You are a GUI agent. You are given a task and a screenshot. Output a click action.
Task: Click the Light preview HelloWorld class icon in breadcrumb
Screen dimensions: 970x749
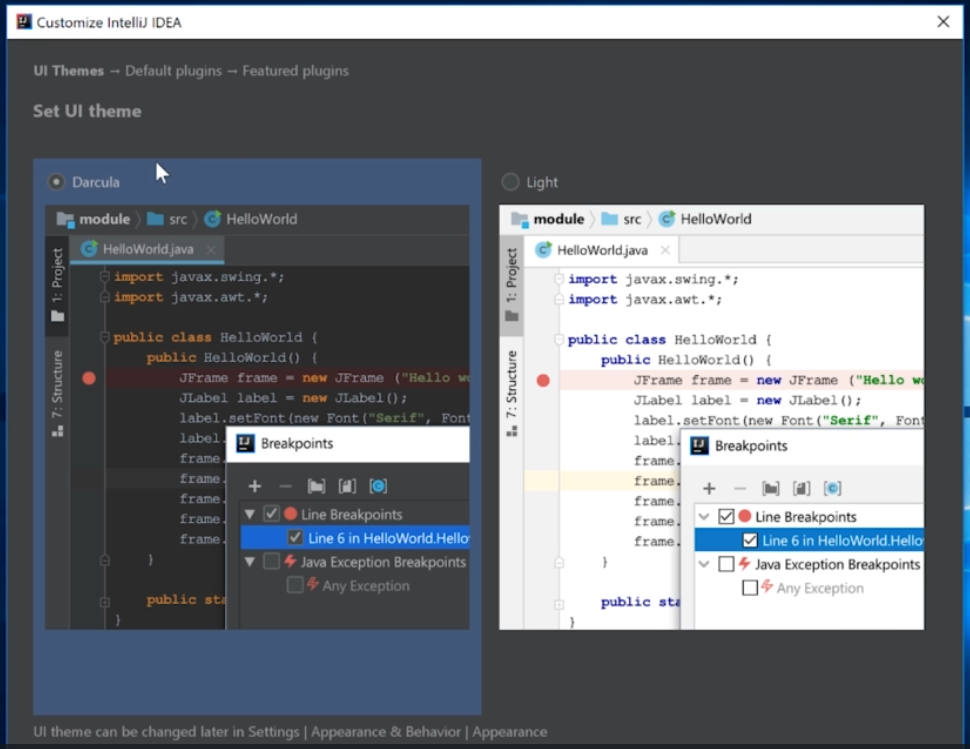point(667,219)
